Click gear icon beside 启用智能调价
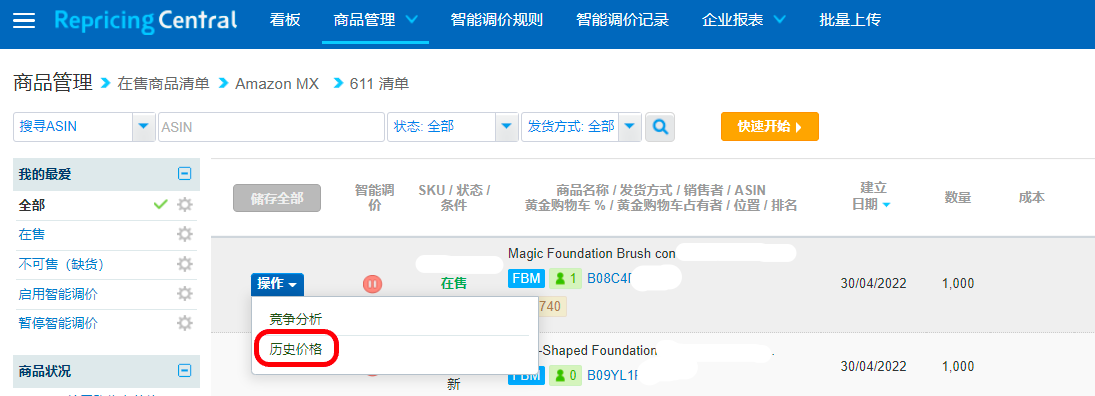 click(184, 293)
